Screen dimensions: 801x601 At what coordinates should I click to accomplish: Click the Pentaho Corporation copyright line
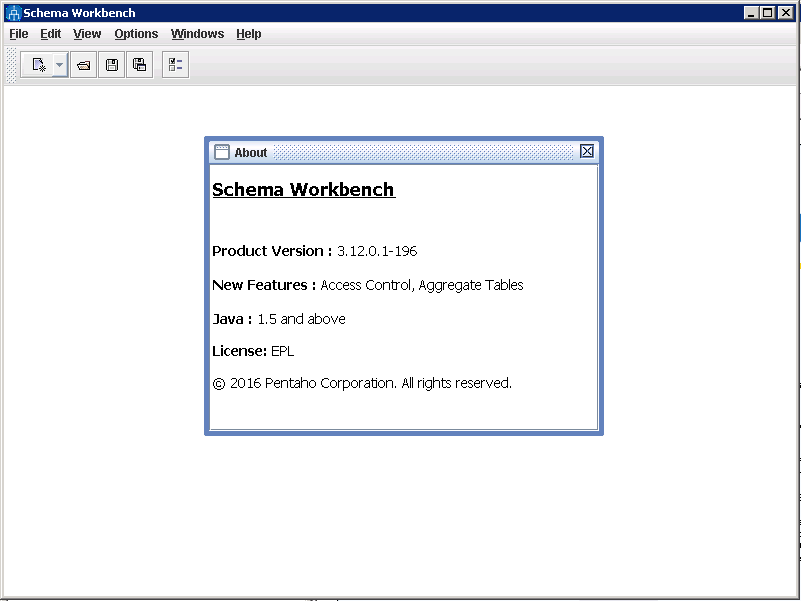362,383
